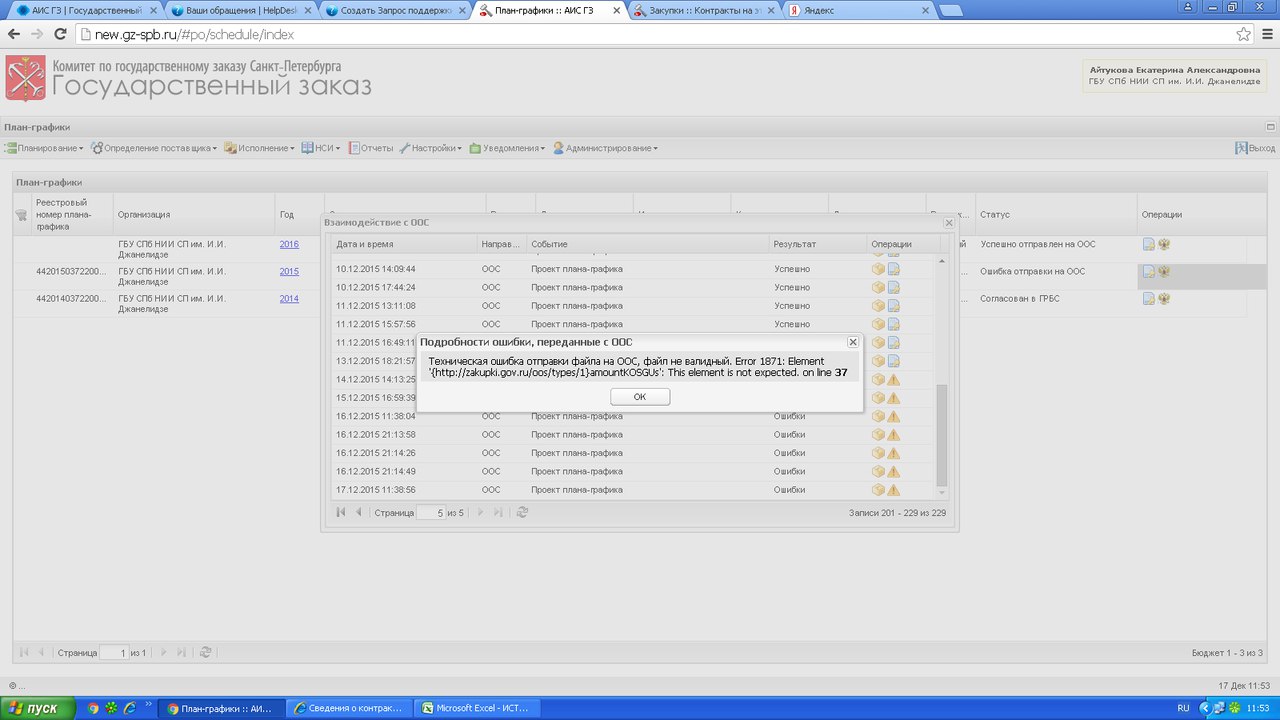Click document icon in 11.12.2015 16:49:11 row
This screenshot has width=1280, height=720.
tap(894, 343)
